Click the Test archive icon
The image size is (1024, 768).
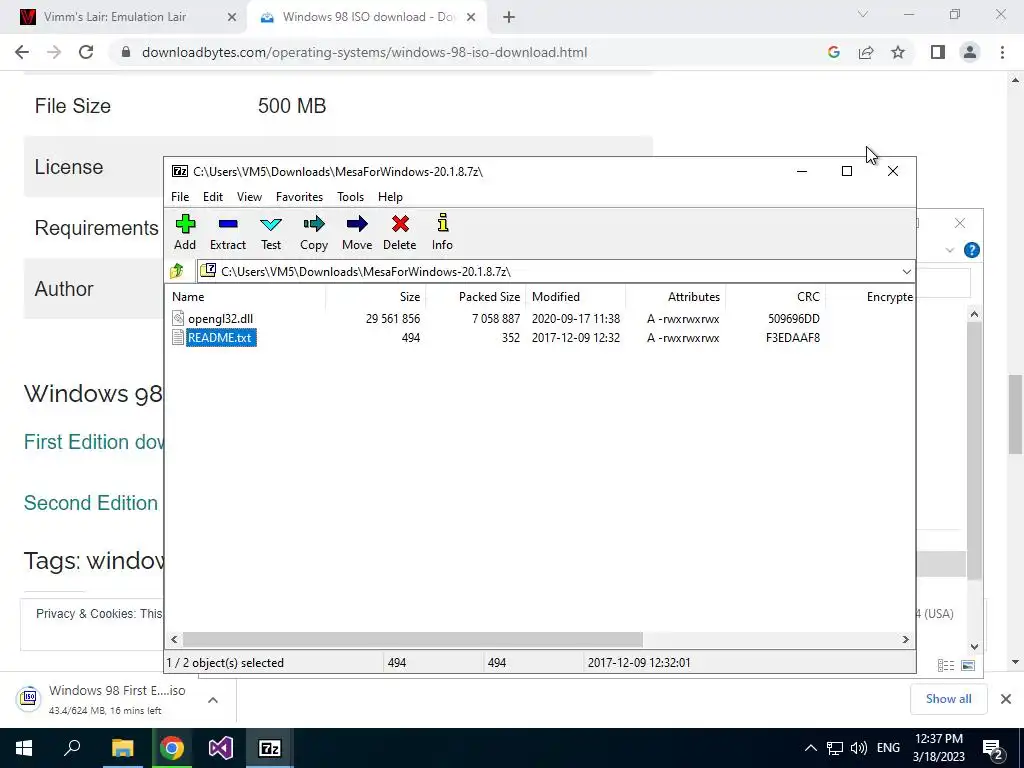tap(271, 224)
